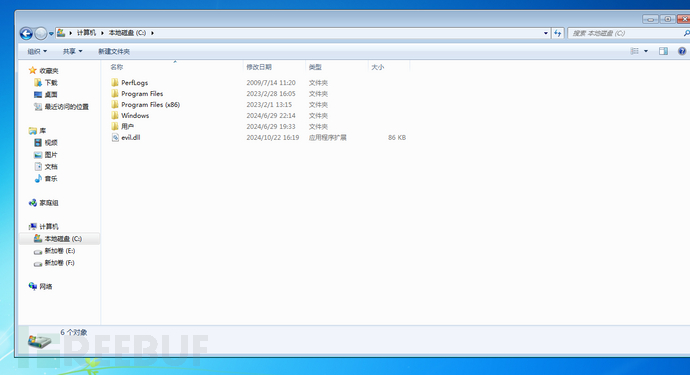690x375 pixels.
Task: Open Help with the question mark icon
Action: (x=682, y=51)
